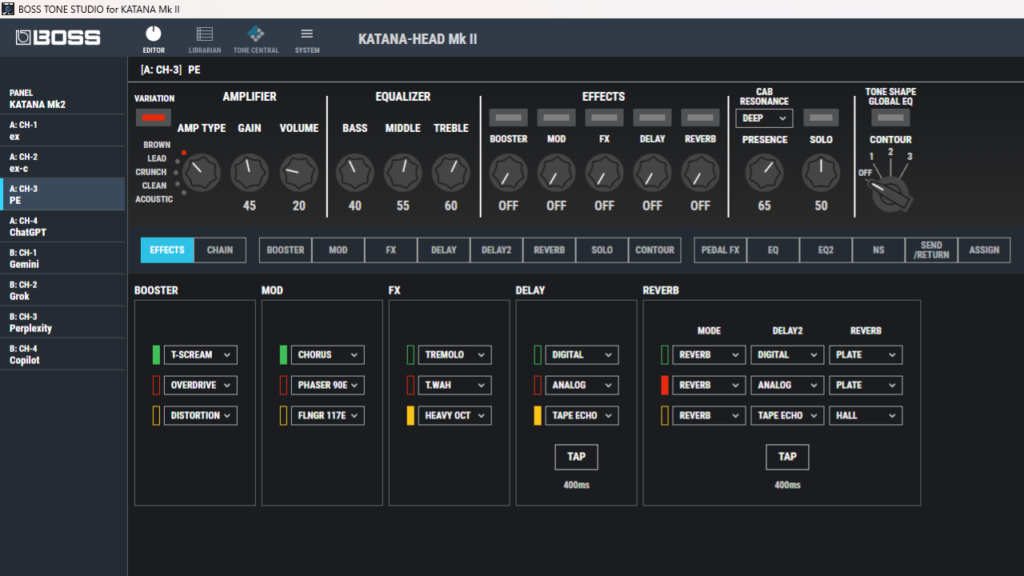The image size is (1024, 576).
Task: Select red Analog delay indicator
Action: pos(537,385)
